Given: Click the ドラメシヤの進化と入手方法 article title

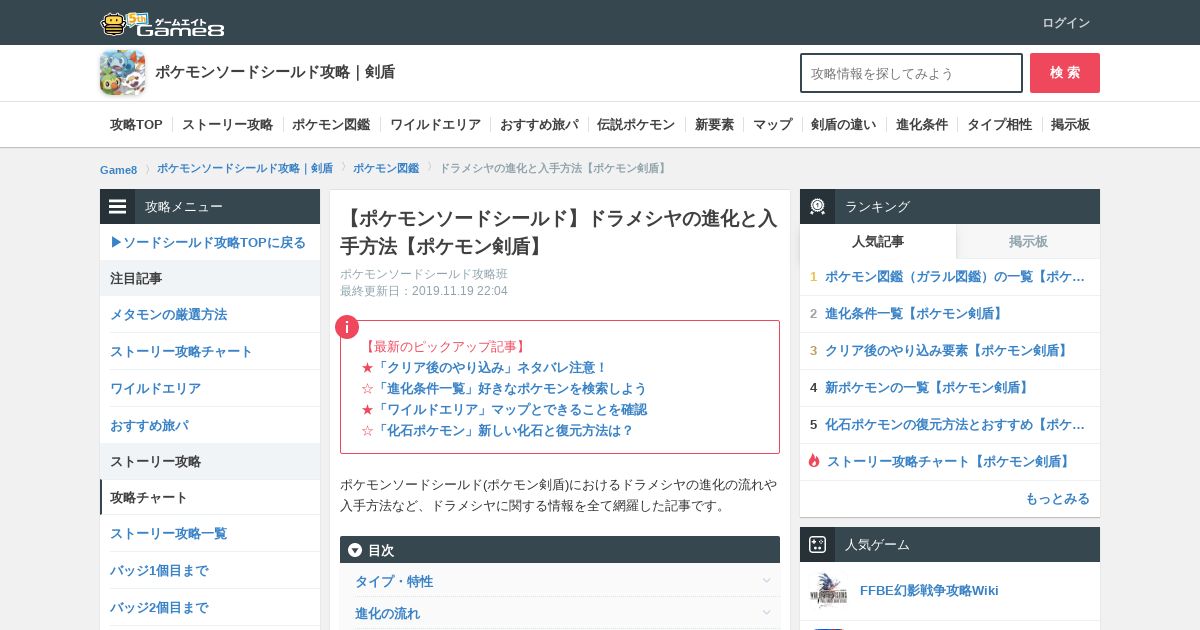Looking at the screenshot, I should (x=558, y=232).
